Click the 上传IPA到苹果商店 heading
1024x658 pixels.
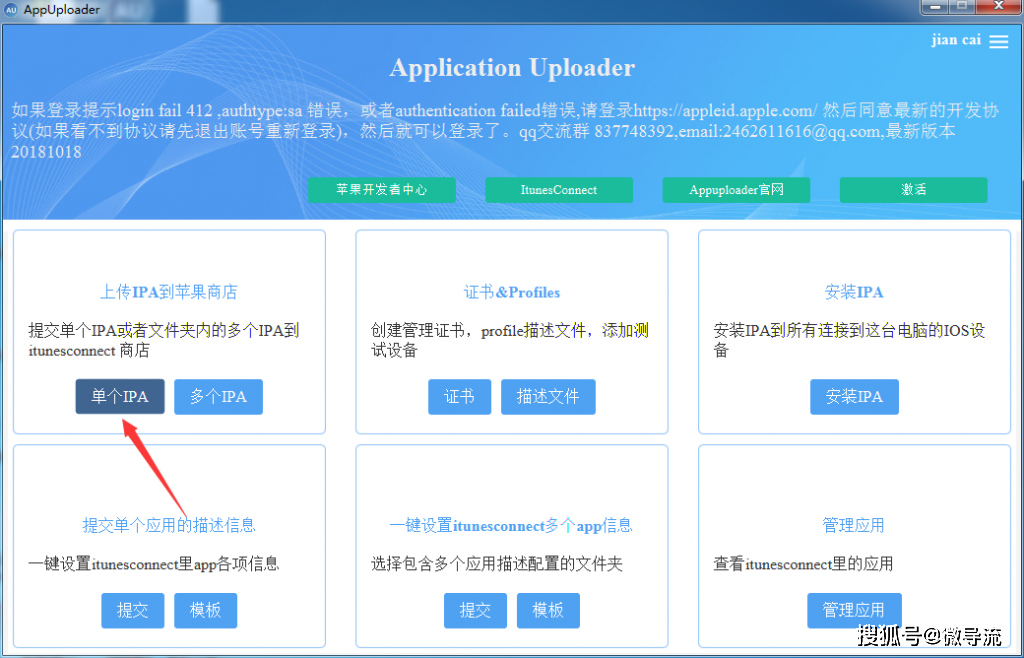click(168, 292)
